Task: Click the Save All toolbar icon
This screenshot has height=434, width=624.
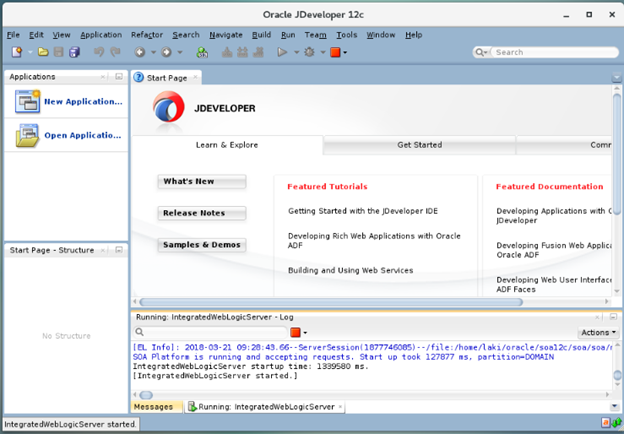Action: [x=75, y=52]
